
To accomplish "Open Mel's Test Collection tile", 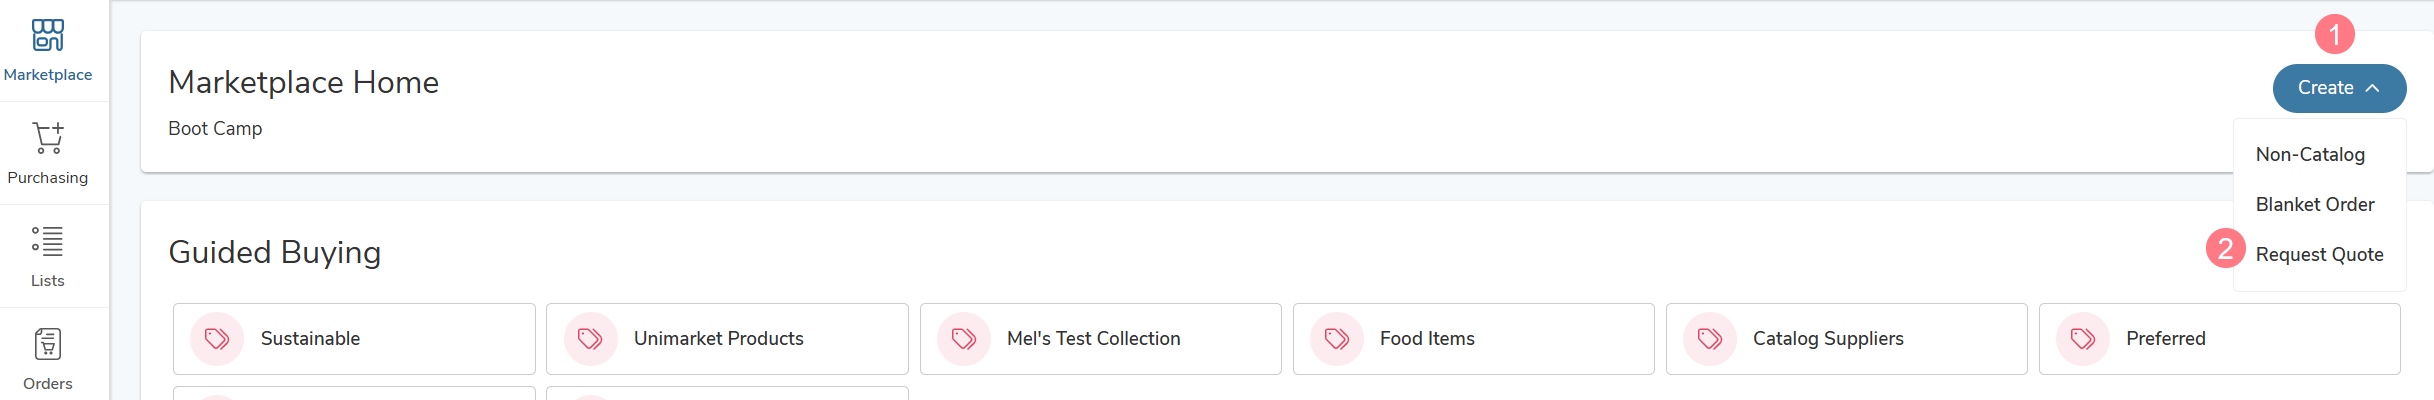I will click(x=1100, y=339).
